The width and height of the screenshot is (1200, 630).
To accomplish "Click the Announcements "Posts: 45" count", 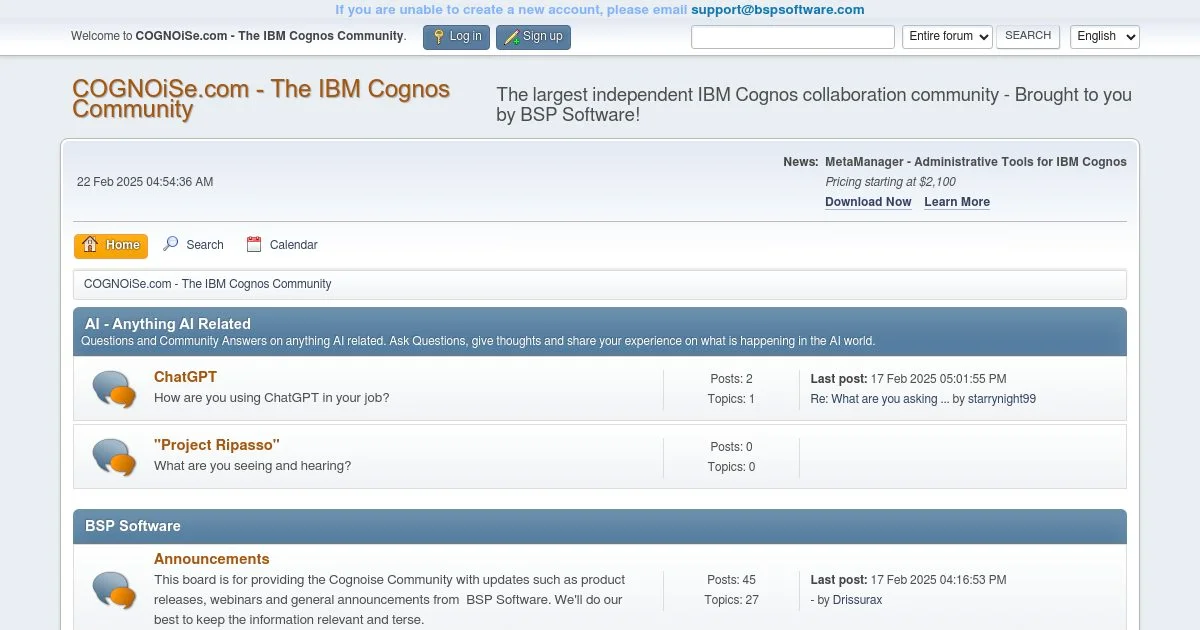I will (731, 580).
